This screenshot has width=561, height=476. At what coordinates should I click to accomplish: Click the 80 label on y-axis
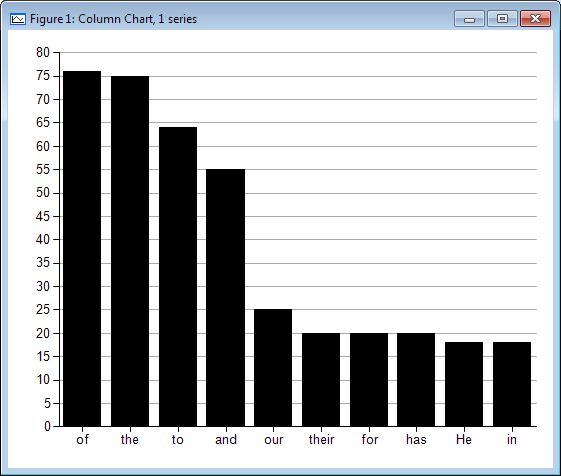(x=43, y=53)
